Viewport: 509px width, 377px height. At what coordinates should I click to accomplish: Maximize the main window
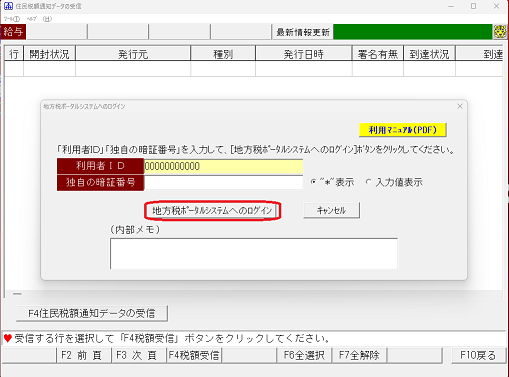[x=473, y=6]
